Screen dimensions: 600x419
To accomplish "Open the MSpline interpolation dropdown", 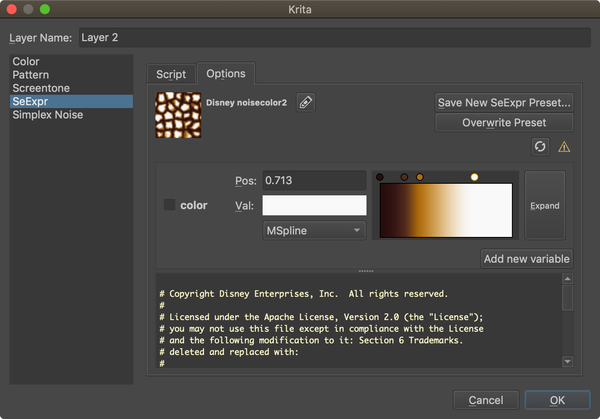I will [x=313, y=230].
